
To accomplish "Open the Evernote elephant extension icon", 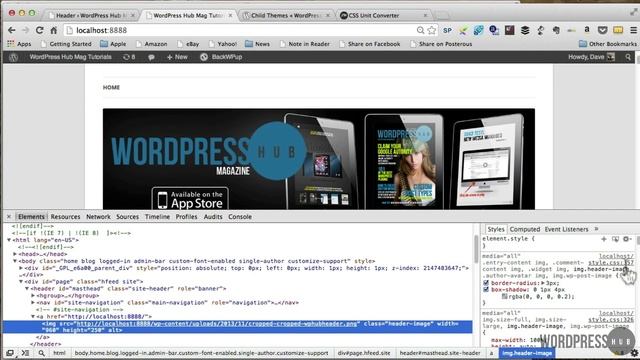I will tap(556, 30).
